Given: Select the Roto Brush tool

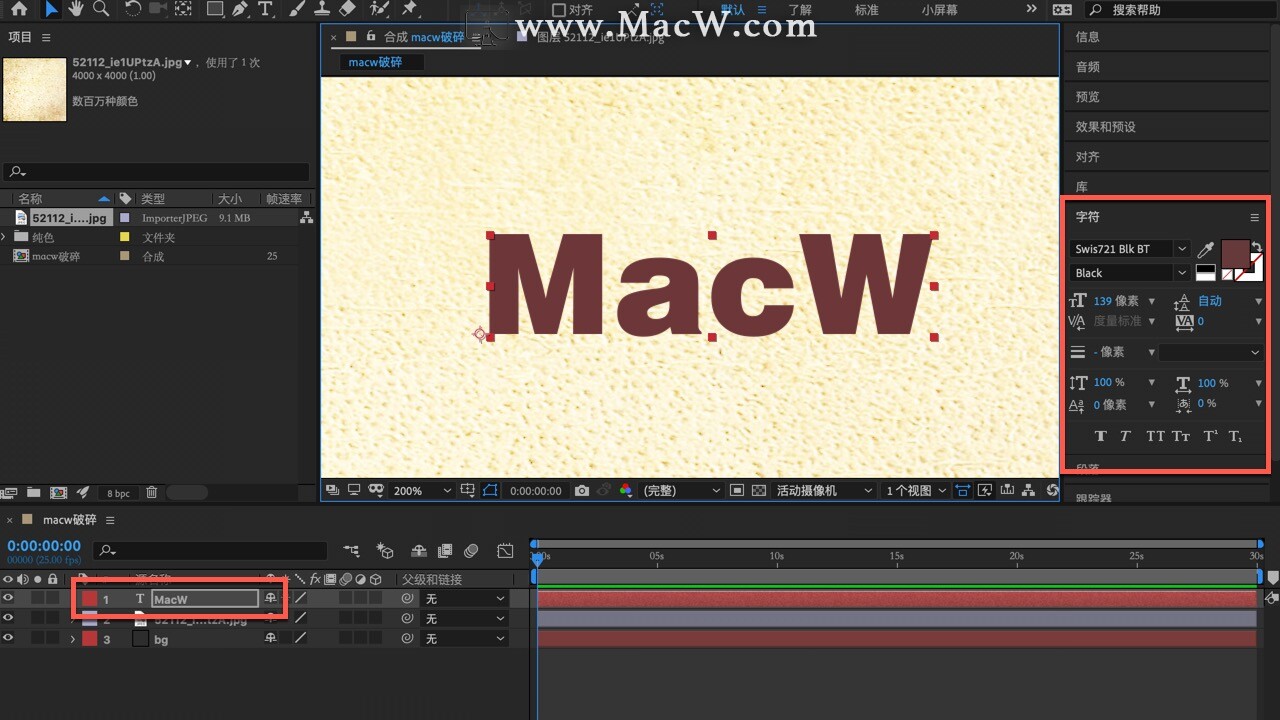Looking at the screenshot, I should click(x=379, y=9).
